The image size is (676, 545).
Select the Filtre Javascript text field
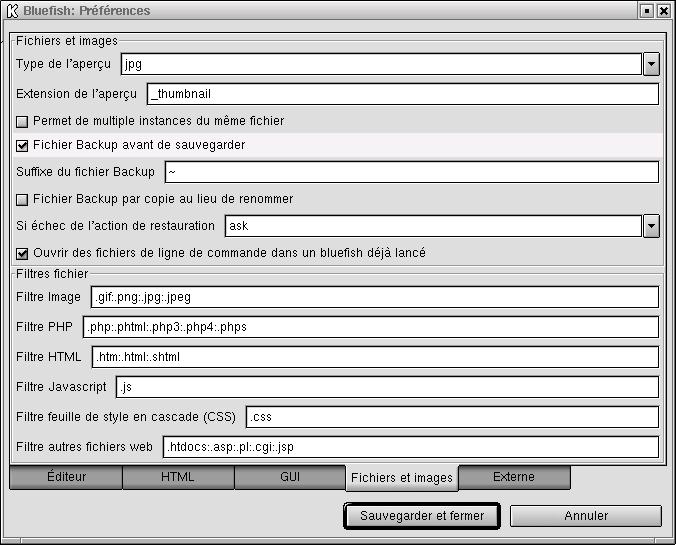(x=387, y=387)
